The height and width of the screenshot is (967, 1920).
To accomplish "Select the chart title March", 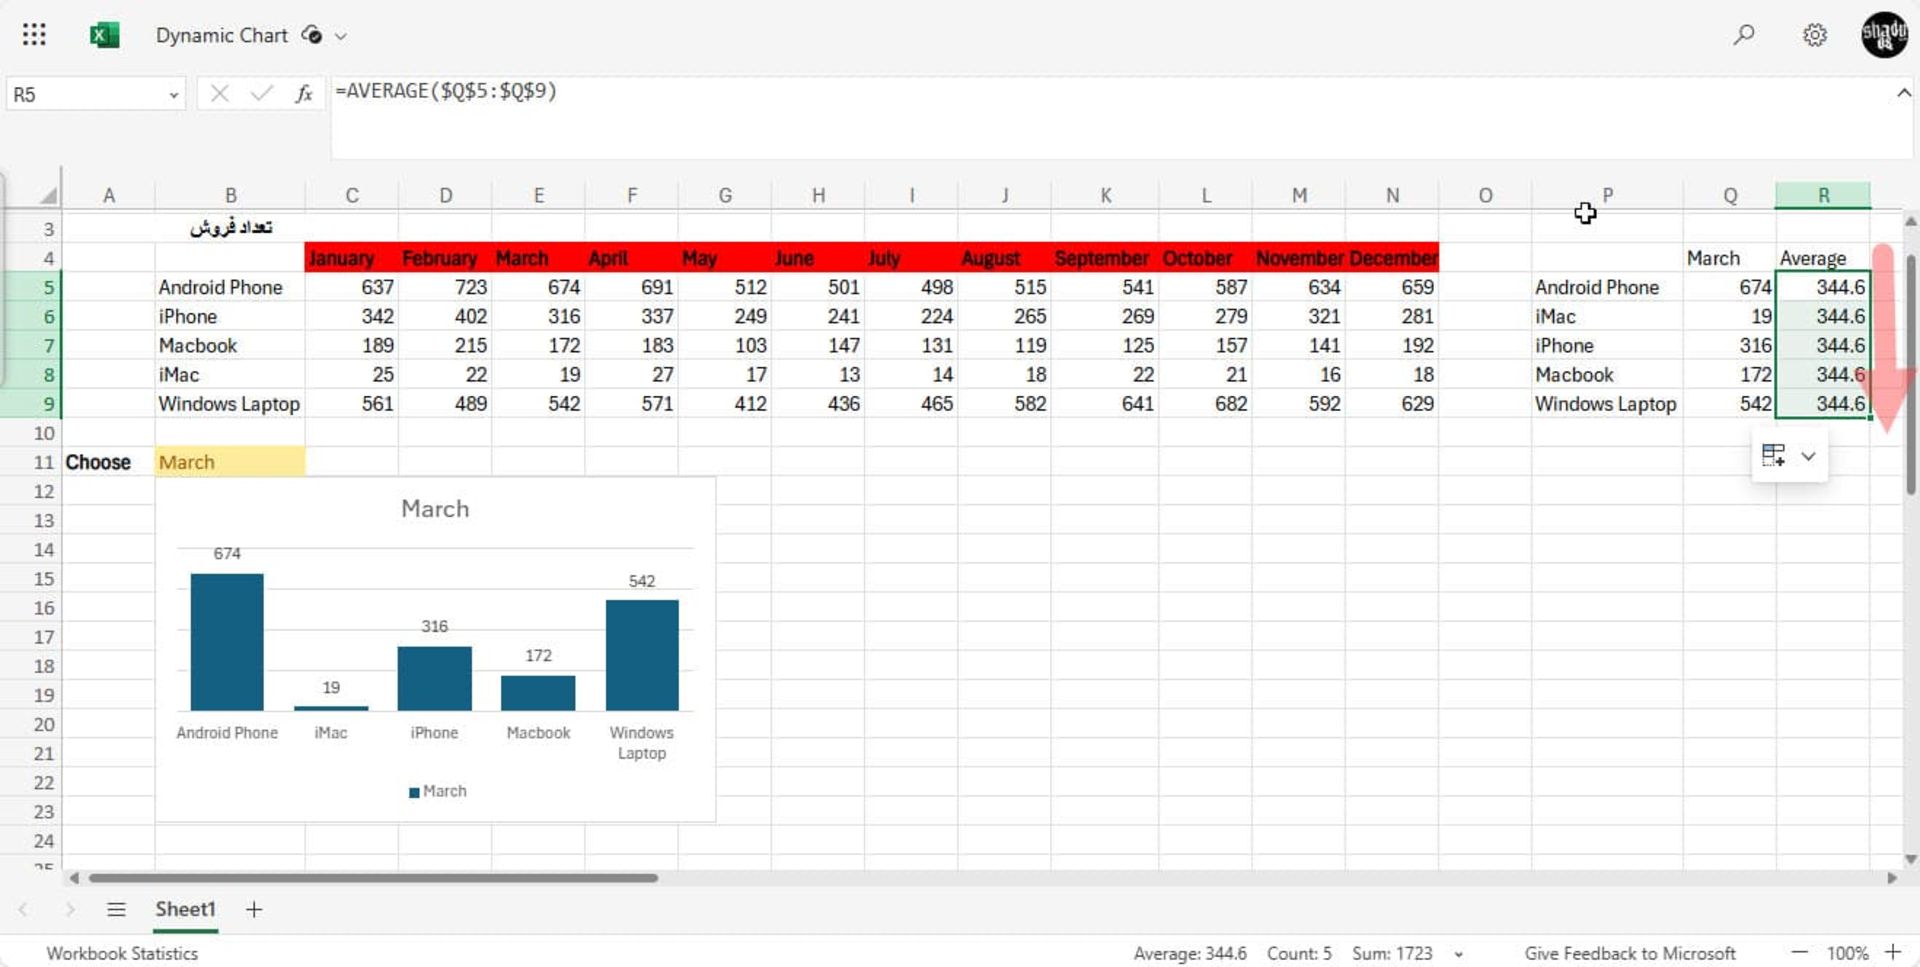I will click(x=435, y=509).
